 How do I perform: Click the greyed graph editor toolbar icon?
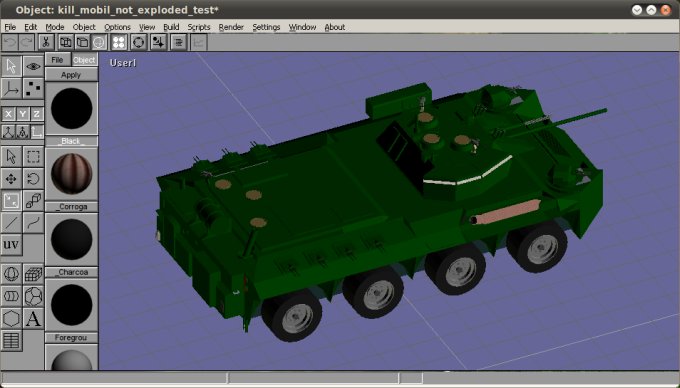(199, 42)
